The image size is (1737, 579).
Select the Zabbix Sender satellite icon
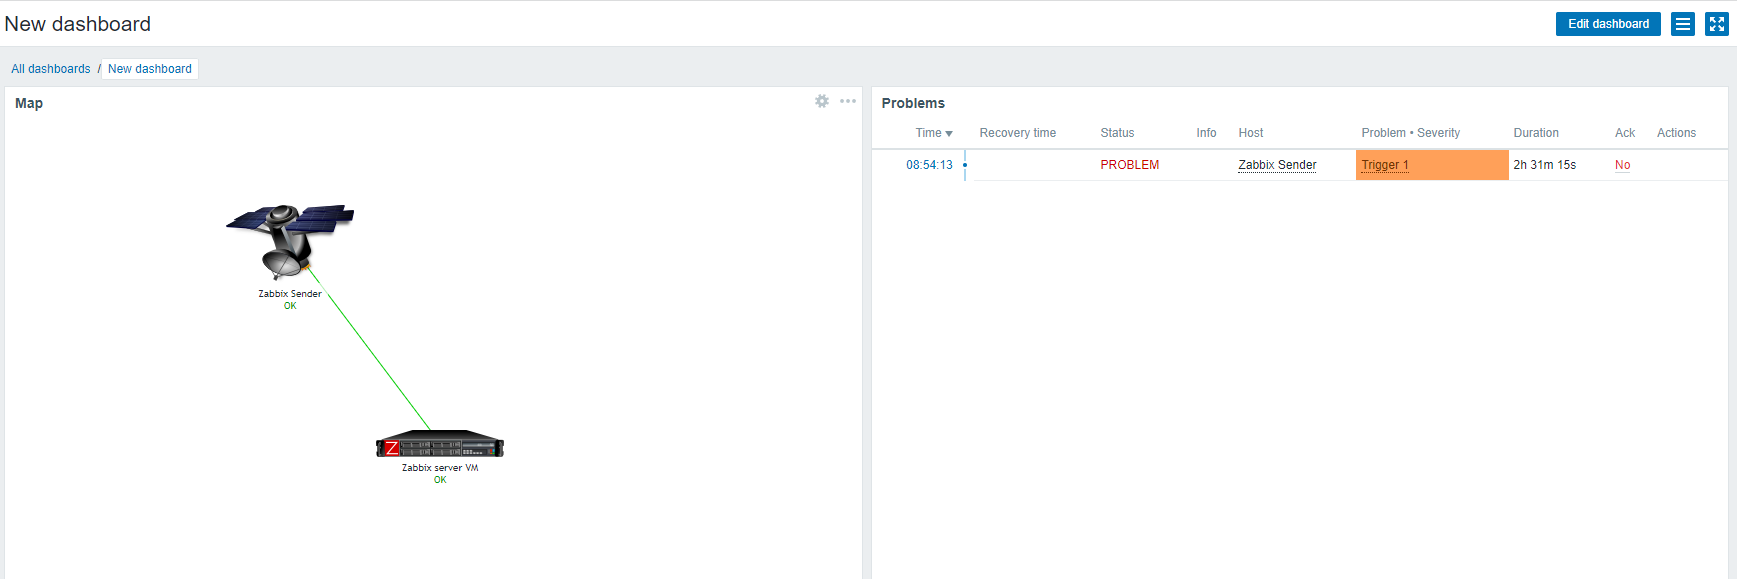(290, 241)
